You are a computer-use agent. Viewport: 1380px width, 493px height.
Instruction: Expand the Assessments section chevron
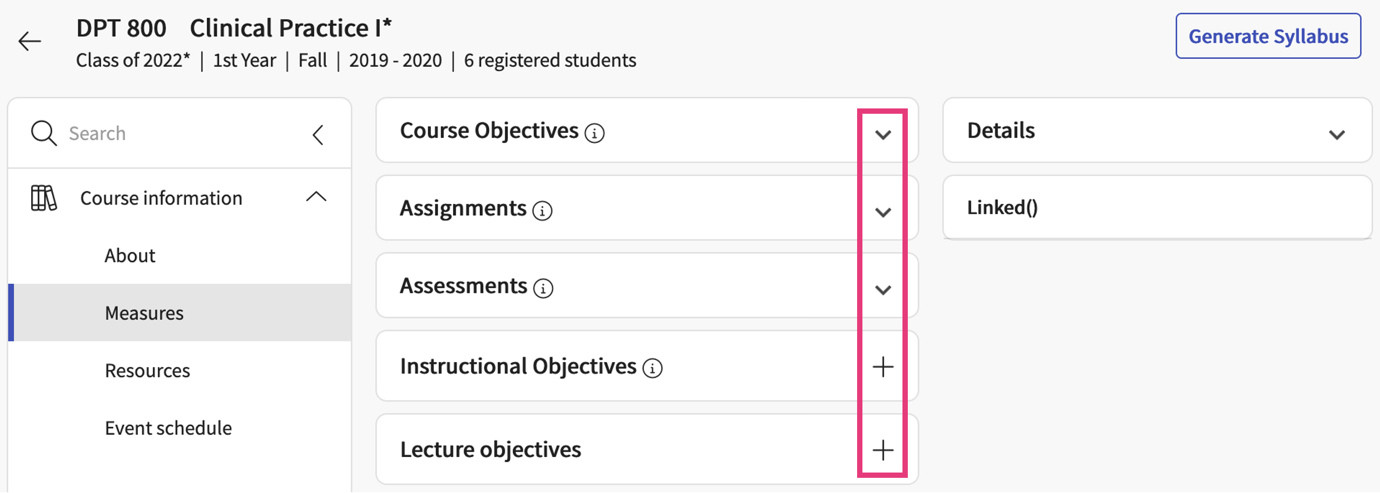coord(883,290)
